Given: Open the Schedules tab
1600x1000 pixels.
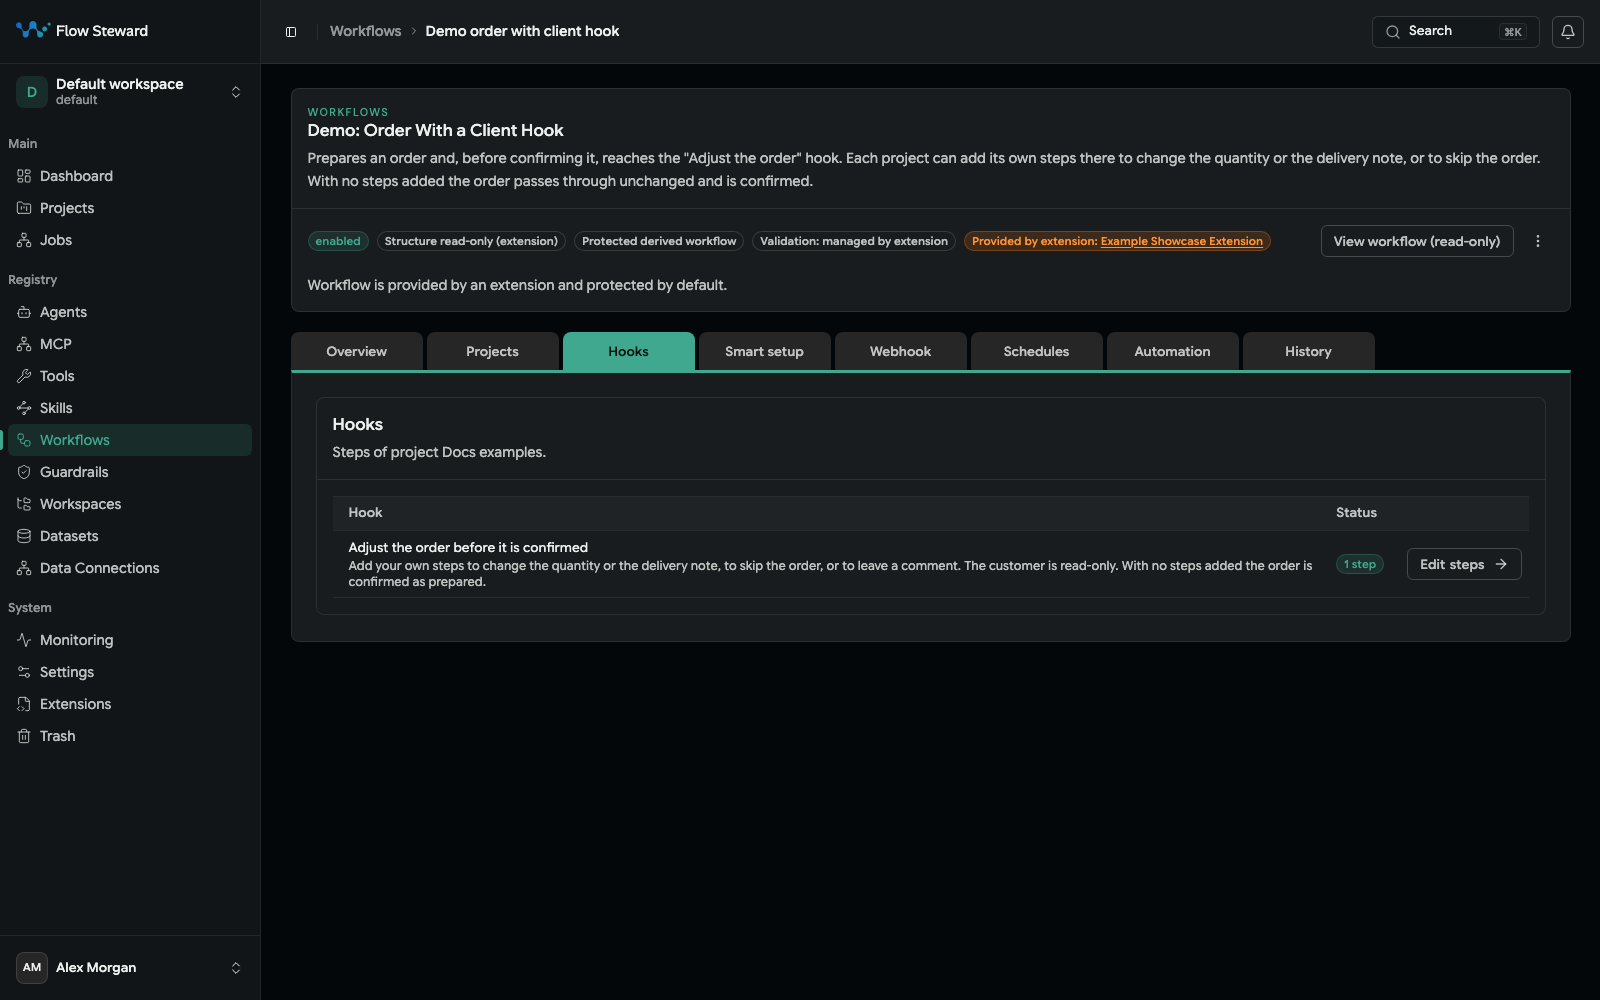Looking at the screenshot, I should (1036, 351).
